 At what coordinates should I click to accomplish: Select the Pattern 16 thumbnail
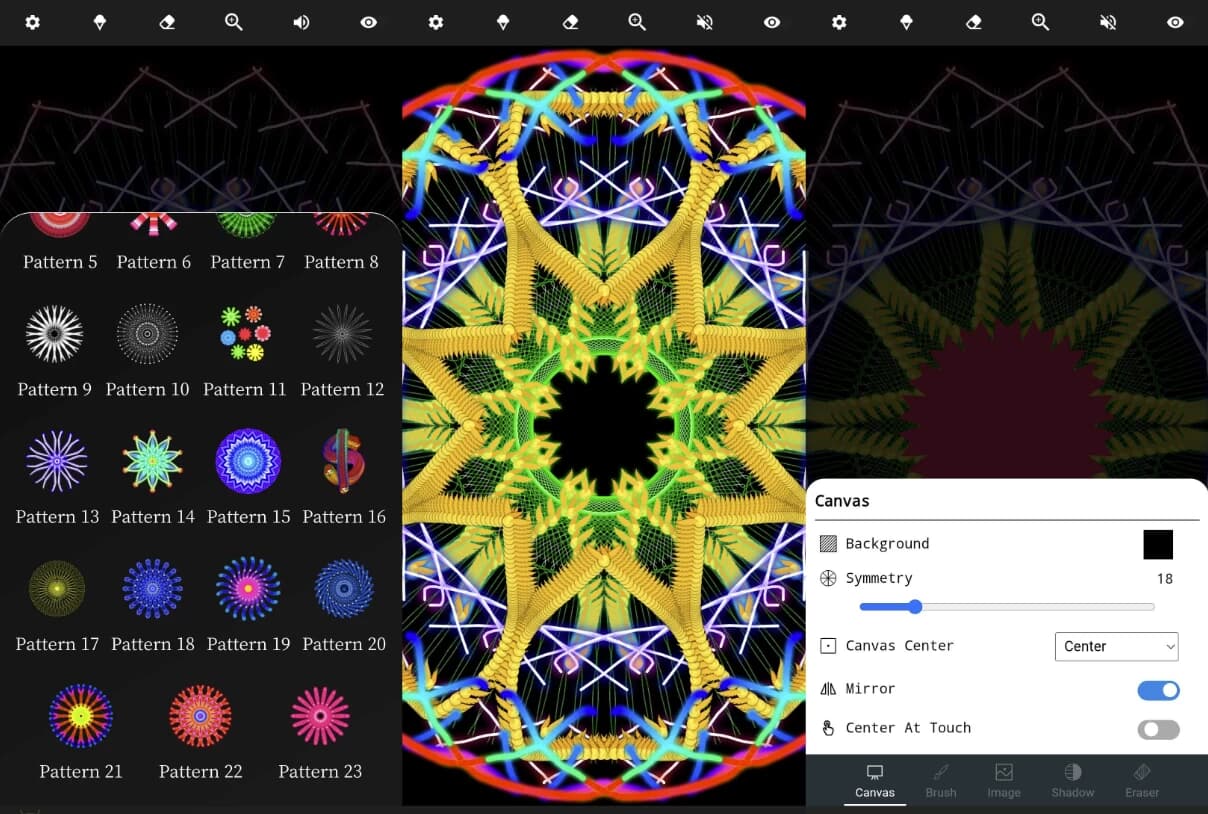(343, 461)
